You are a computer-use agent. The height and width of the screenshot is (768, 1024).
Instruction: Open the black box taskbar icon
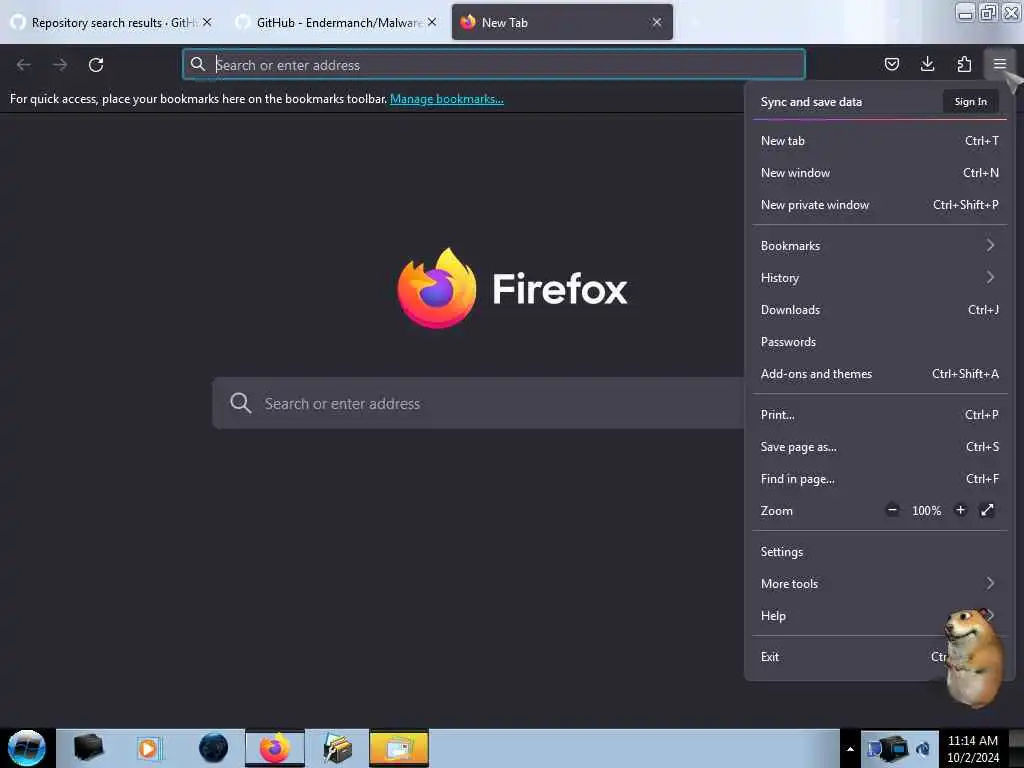pos(89,748)
